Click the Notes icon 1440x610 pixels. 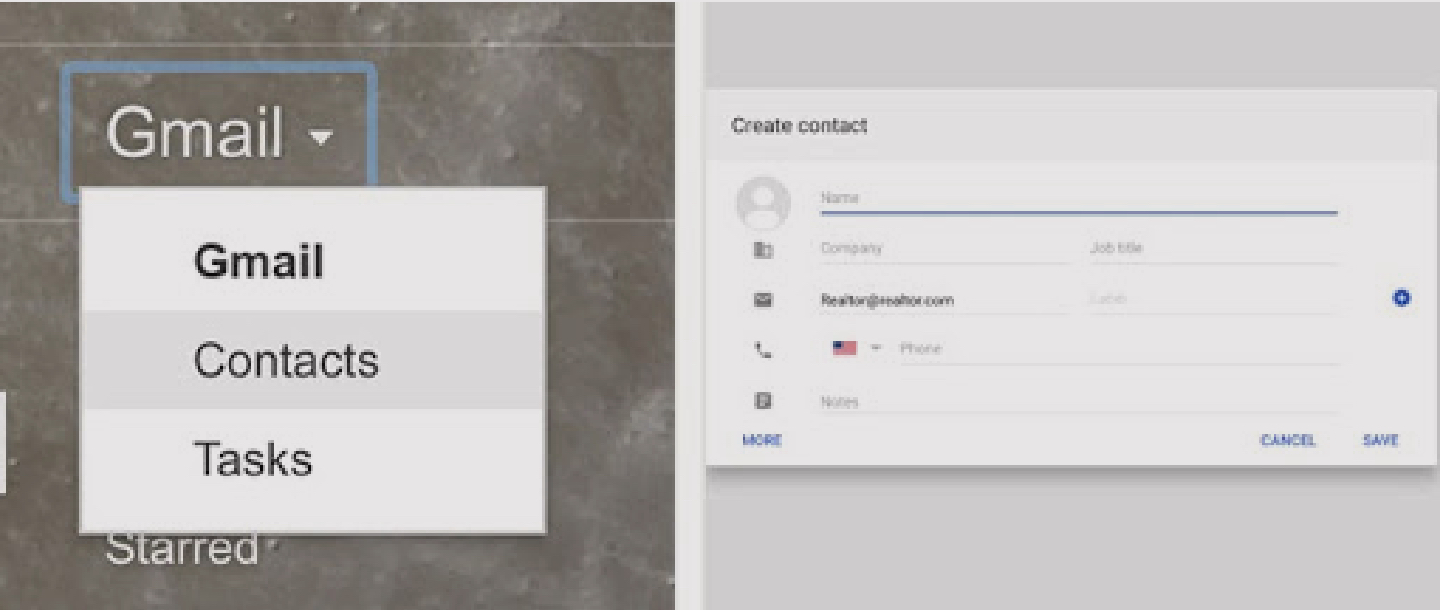[763, 401]
